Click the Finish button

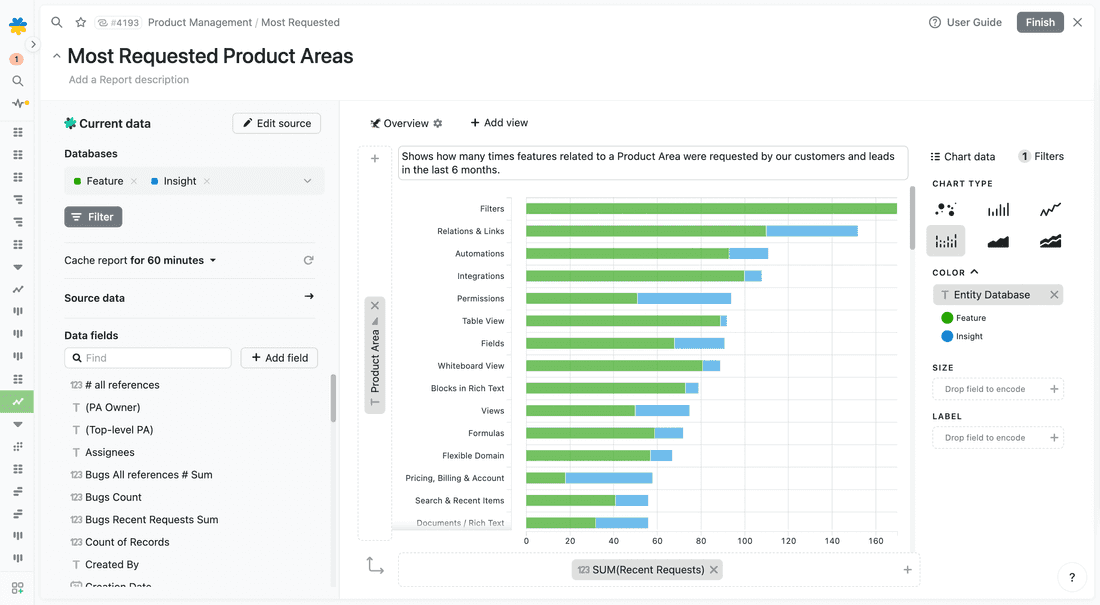1040,21
